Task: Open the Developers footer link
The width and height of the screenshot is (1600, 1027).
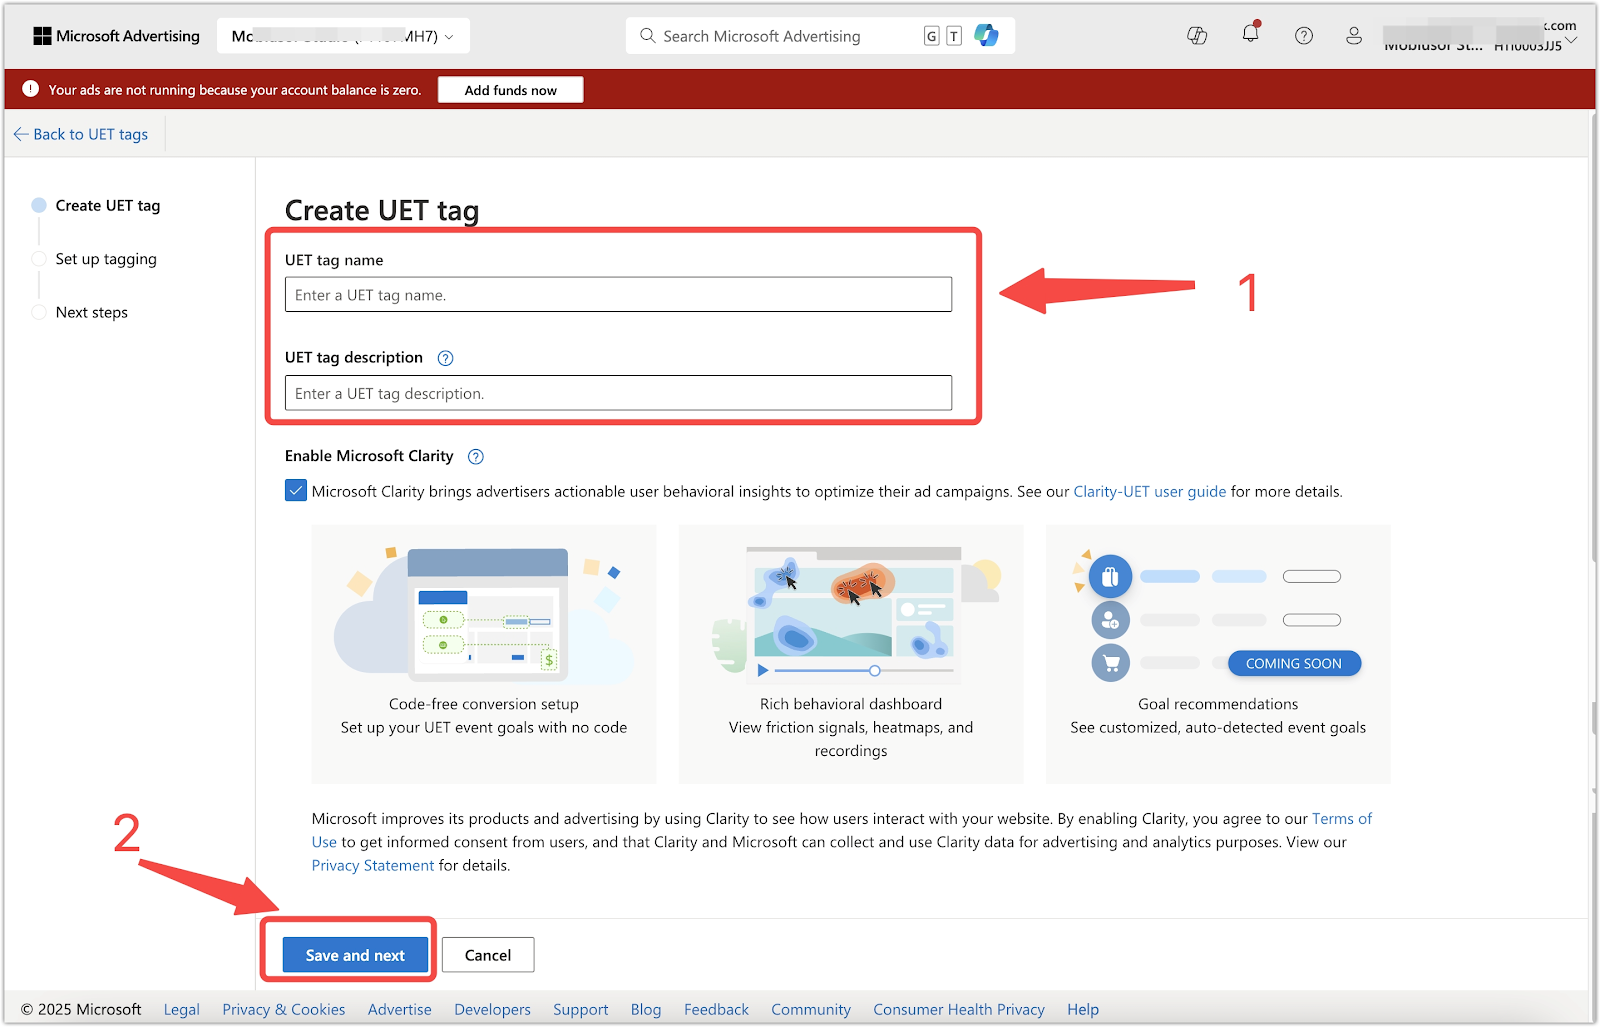Action: 493,1009
